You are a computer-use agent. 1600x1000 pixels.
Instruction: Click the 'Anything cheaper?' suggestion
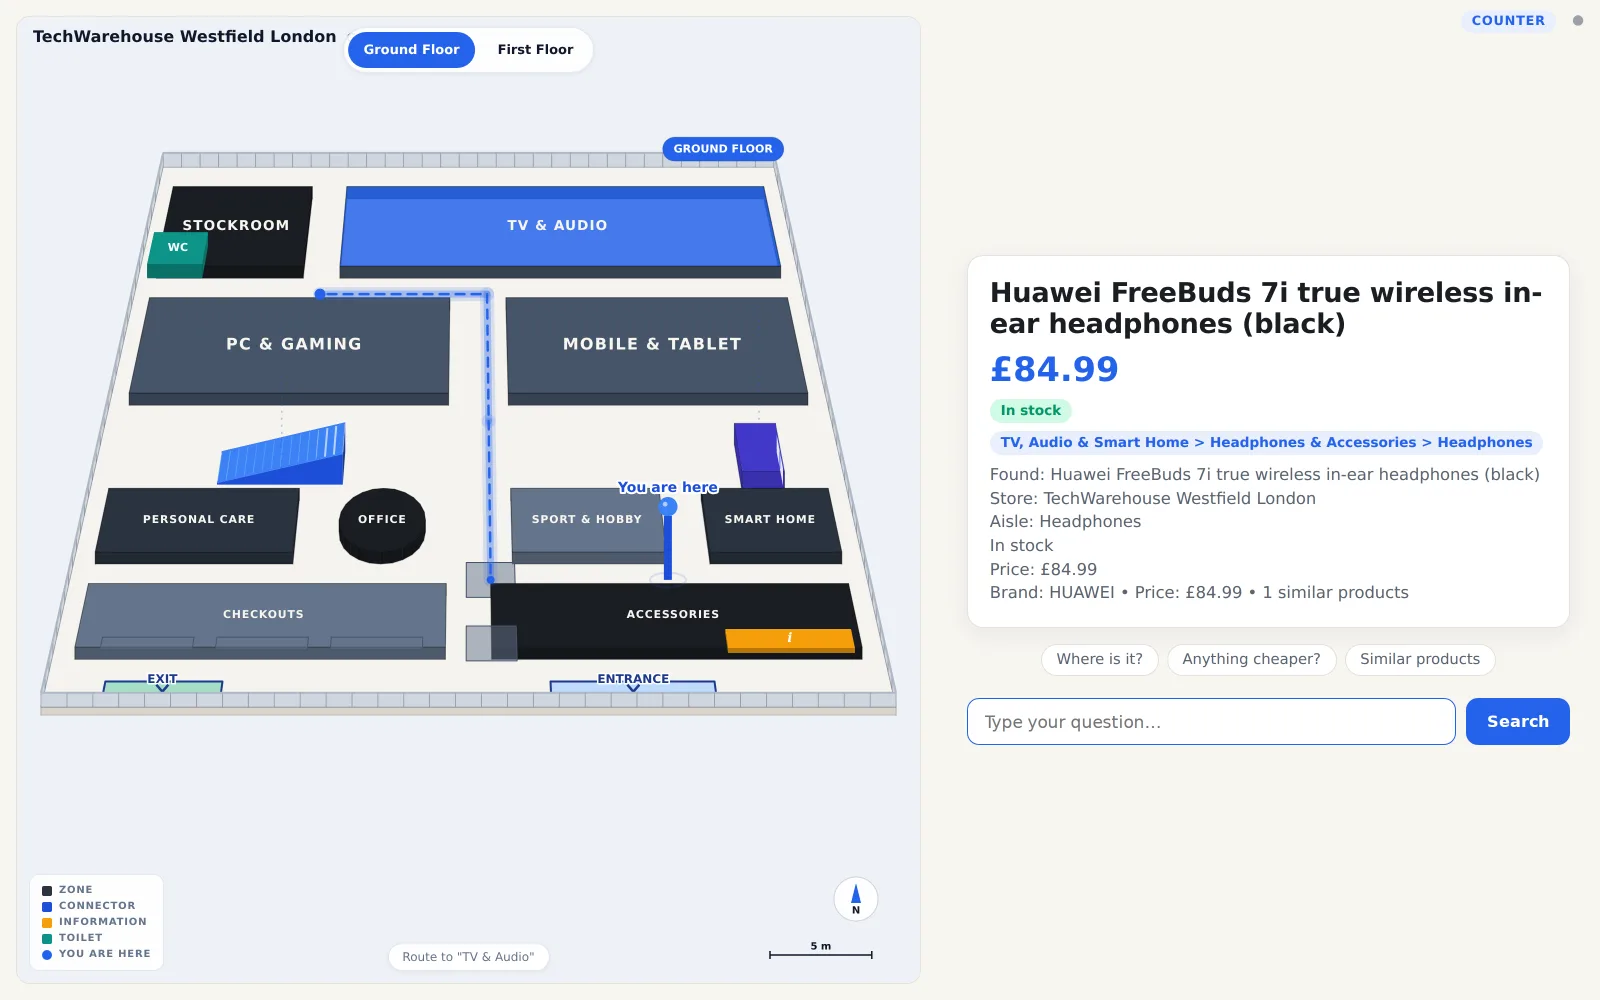[1251, 660]
